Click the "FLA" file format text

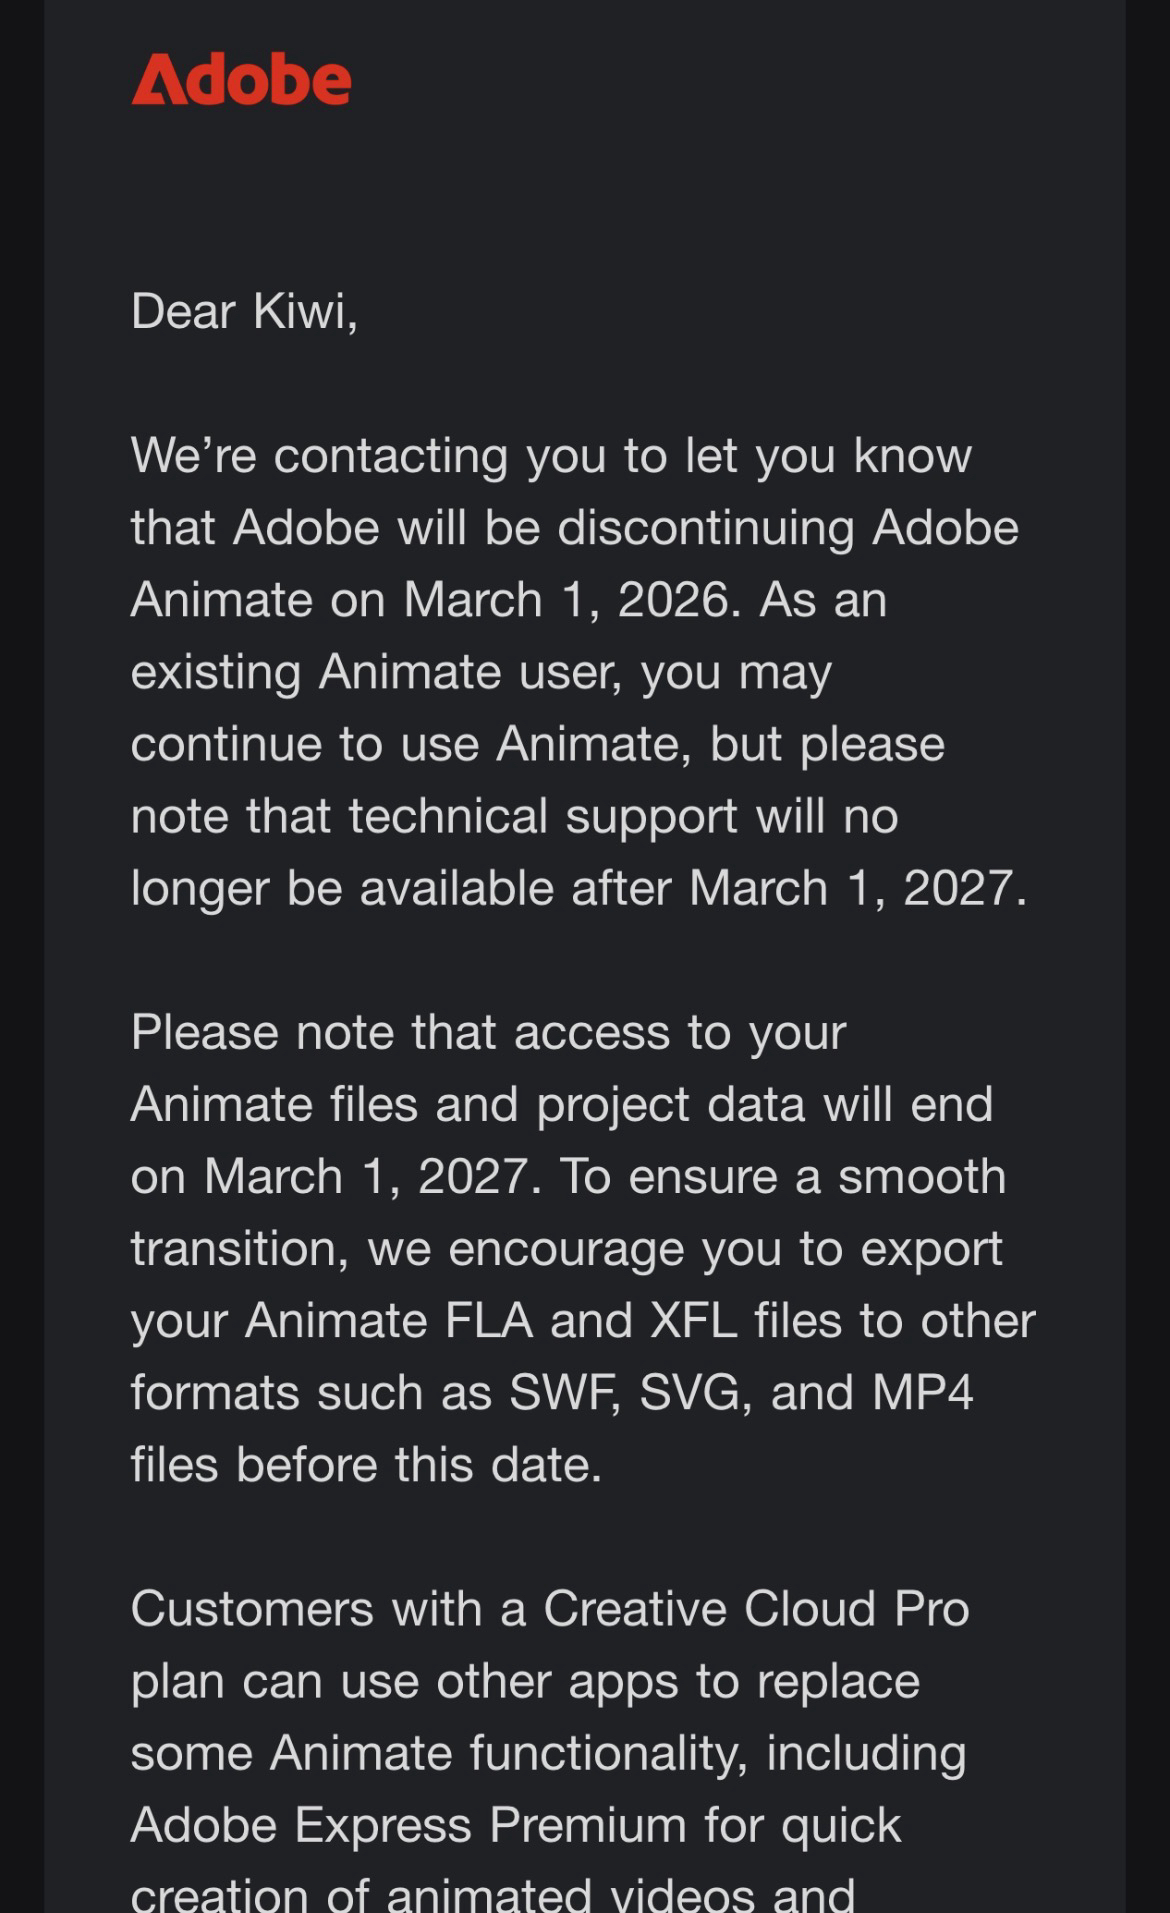pyautogui.click(x=488, y=1321)
